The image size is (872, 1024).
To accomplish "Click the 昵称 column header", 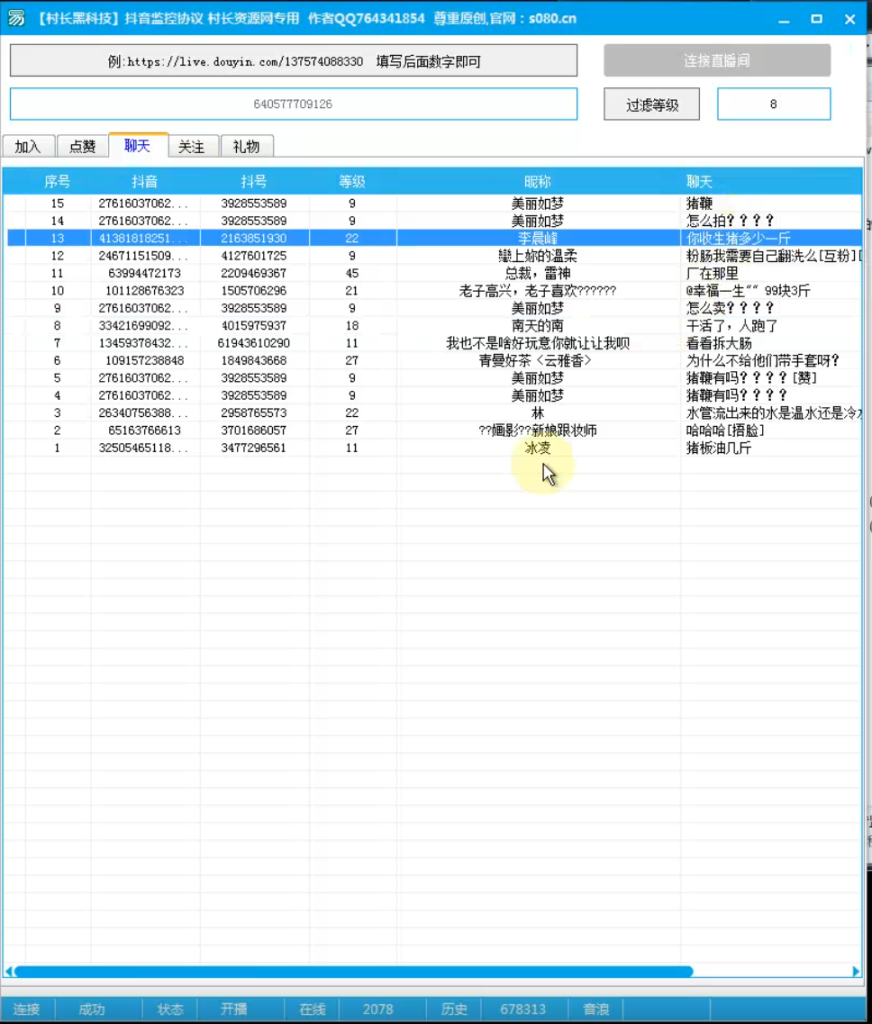I will click(x=538, y=182).
